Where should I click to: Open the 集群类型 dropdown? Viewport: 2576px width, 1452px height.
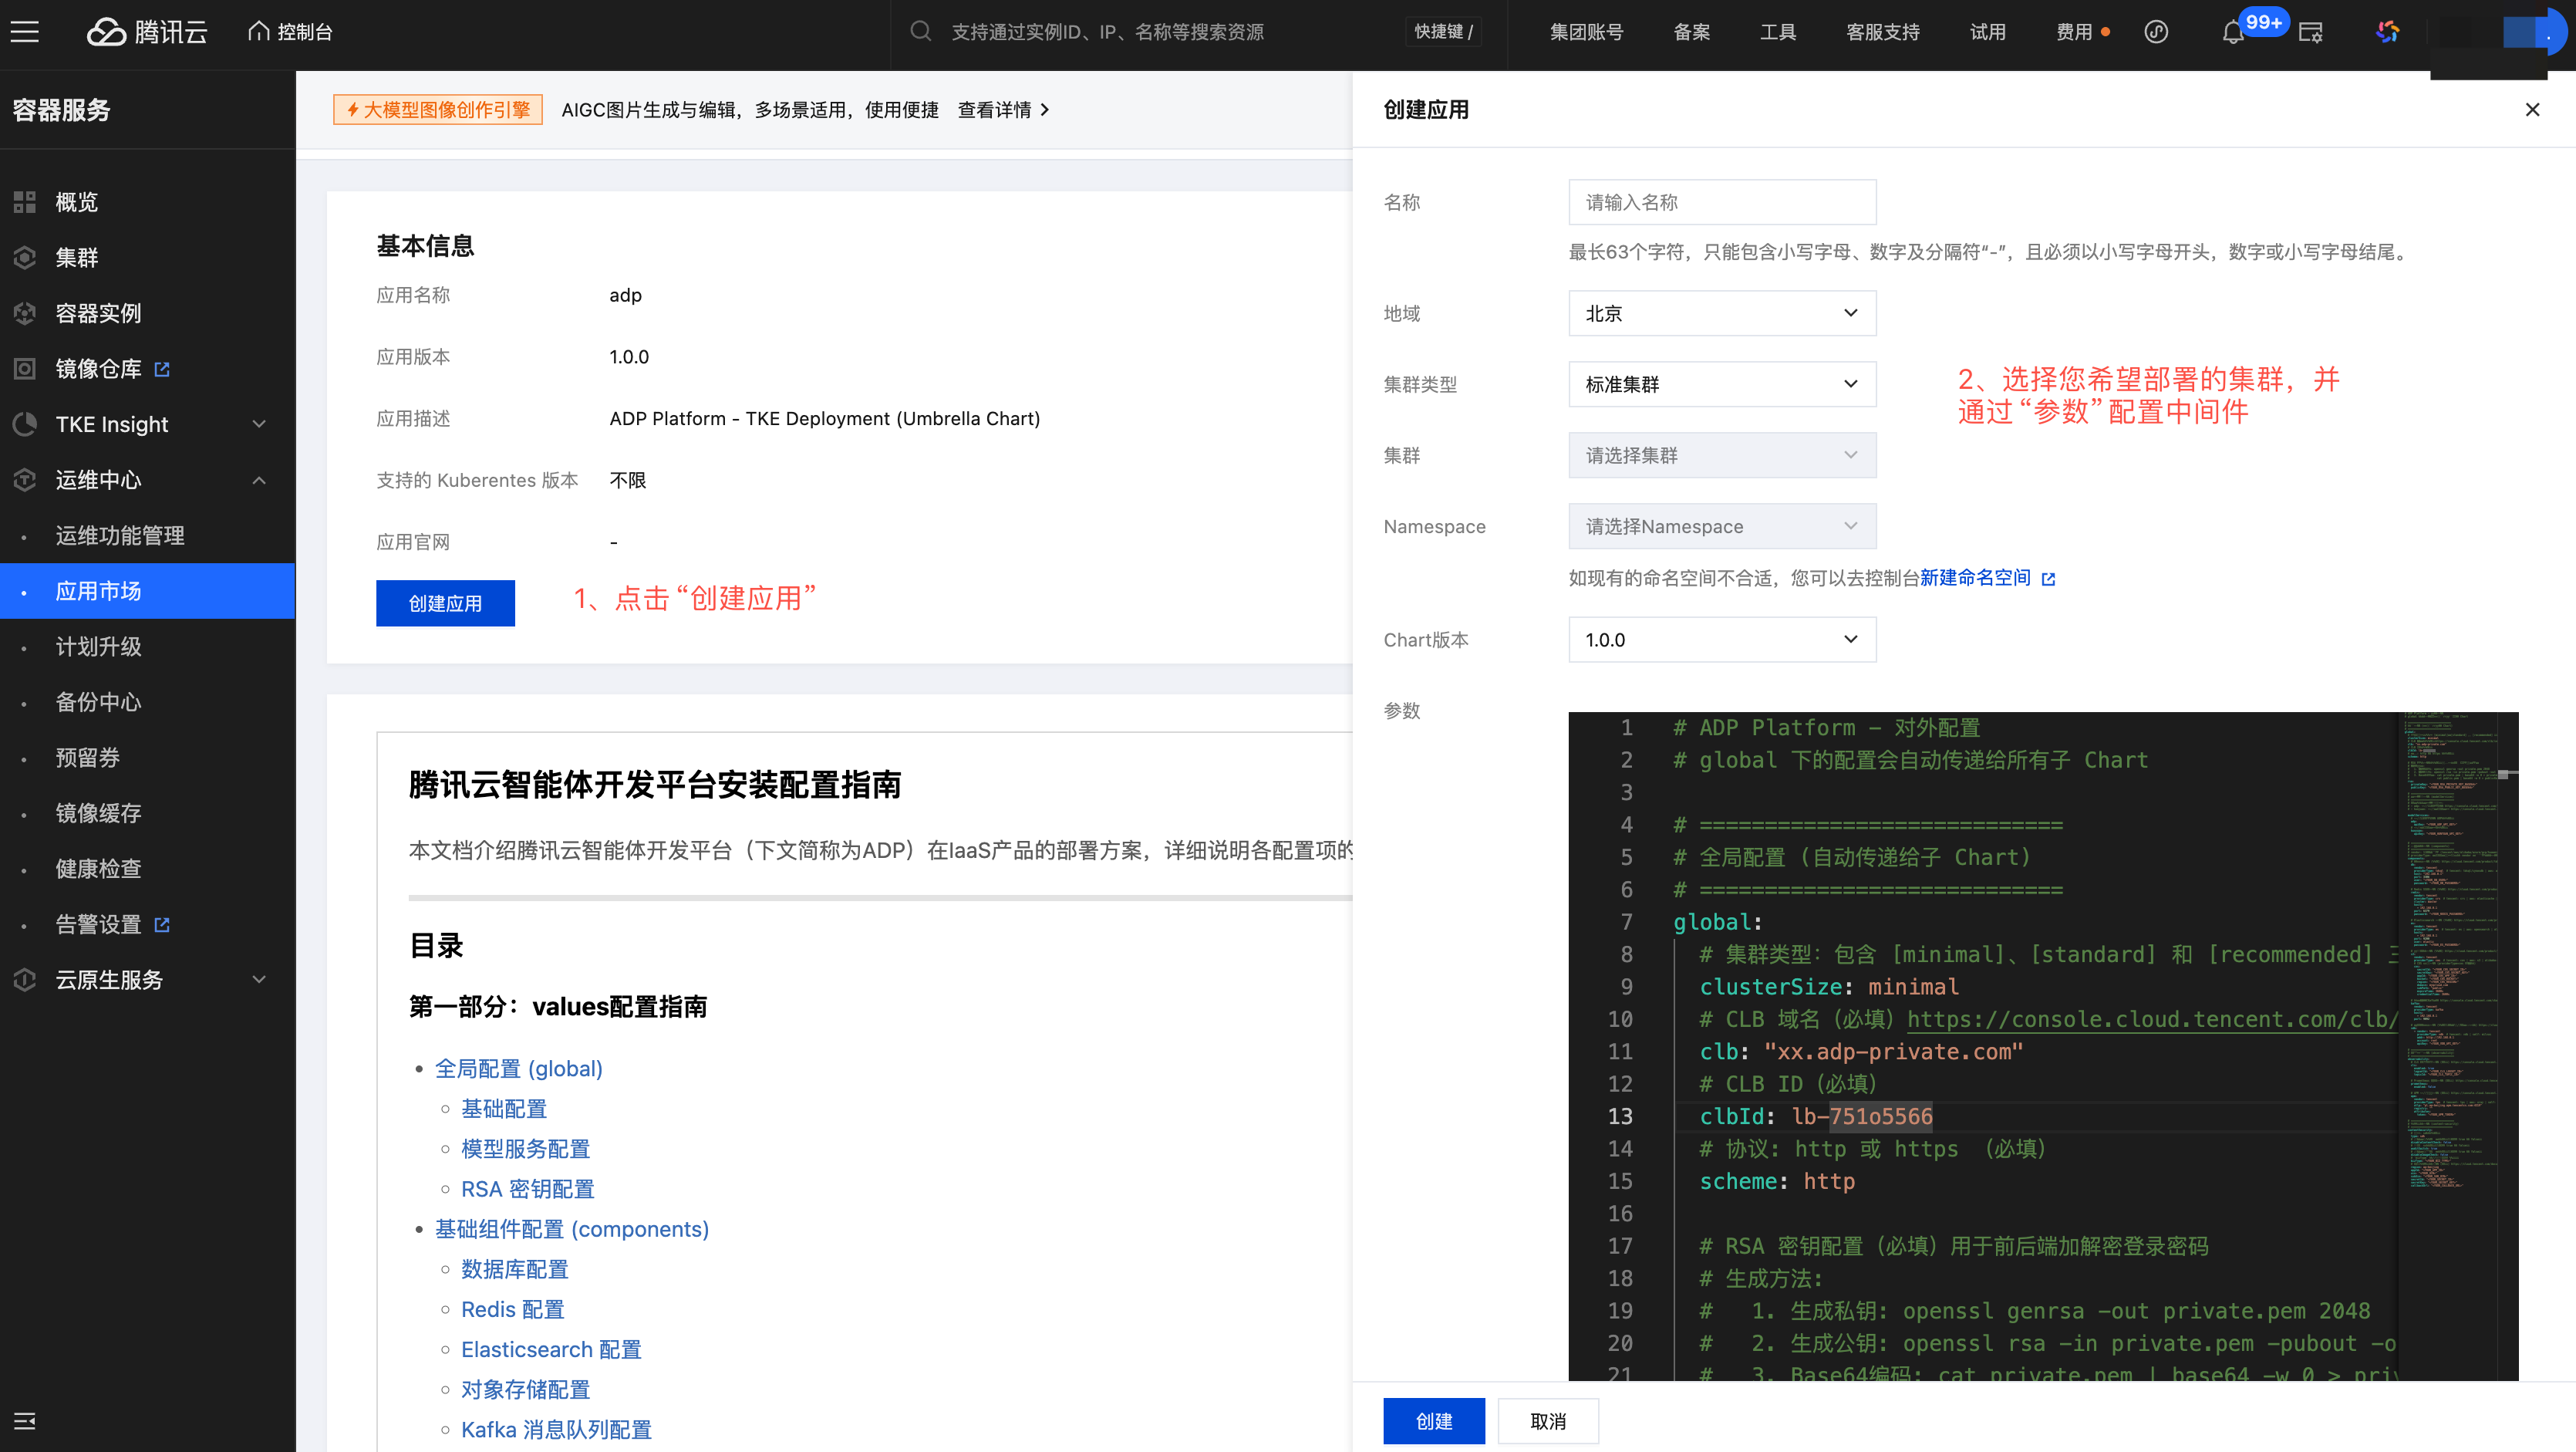point(1721,384)
